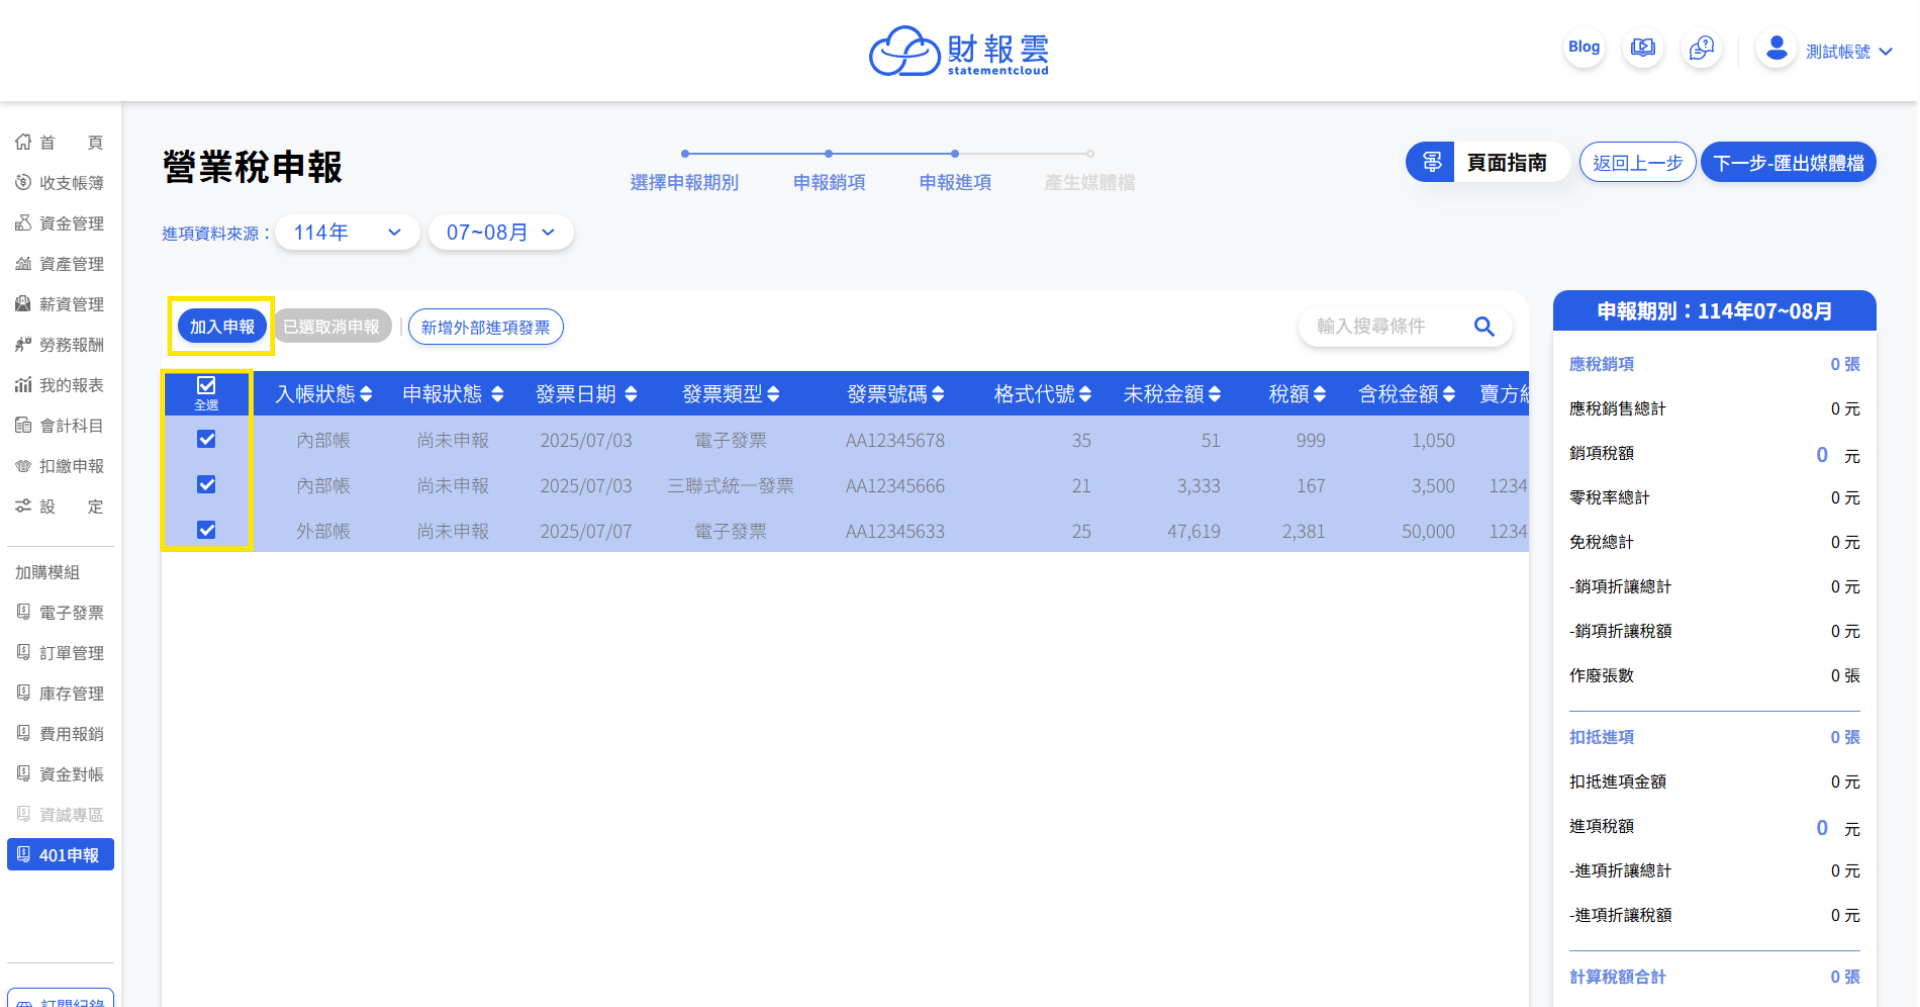Uncheck the row AA12345633 checkbox

pos(206,530)
